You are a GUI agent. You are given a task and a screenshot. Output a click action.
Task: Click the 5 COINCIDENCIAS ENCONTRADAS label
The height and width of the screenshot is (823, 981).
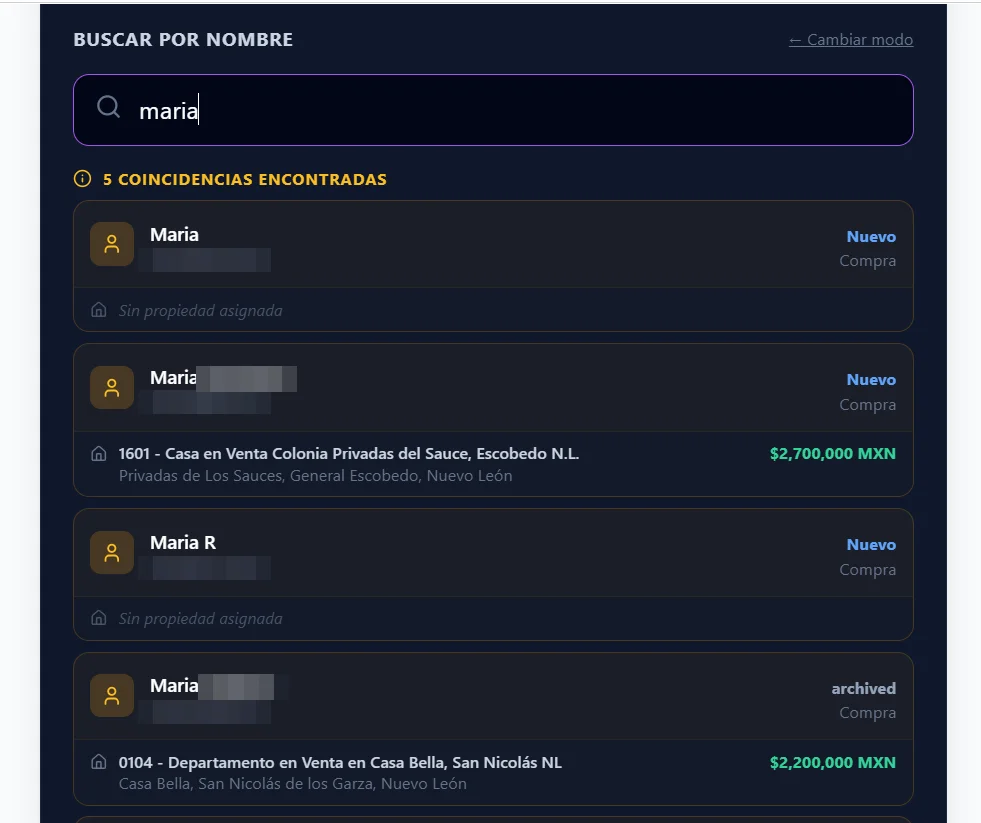(x=245, y=179)
